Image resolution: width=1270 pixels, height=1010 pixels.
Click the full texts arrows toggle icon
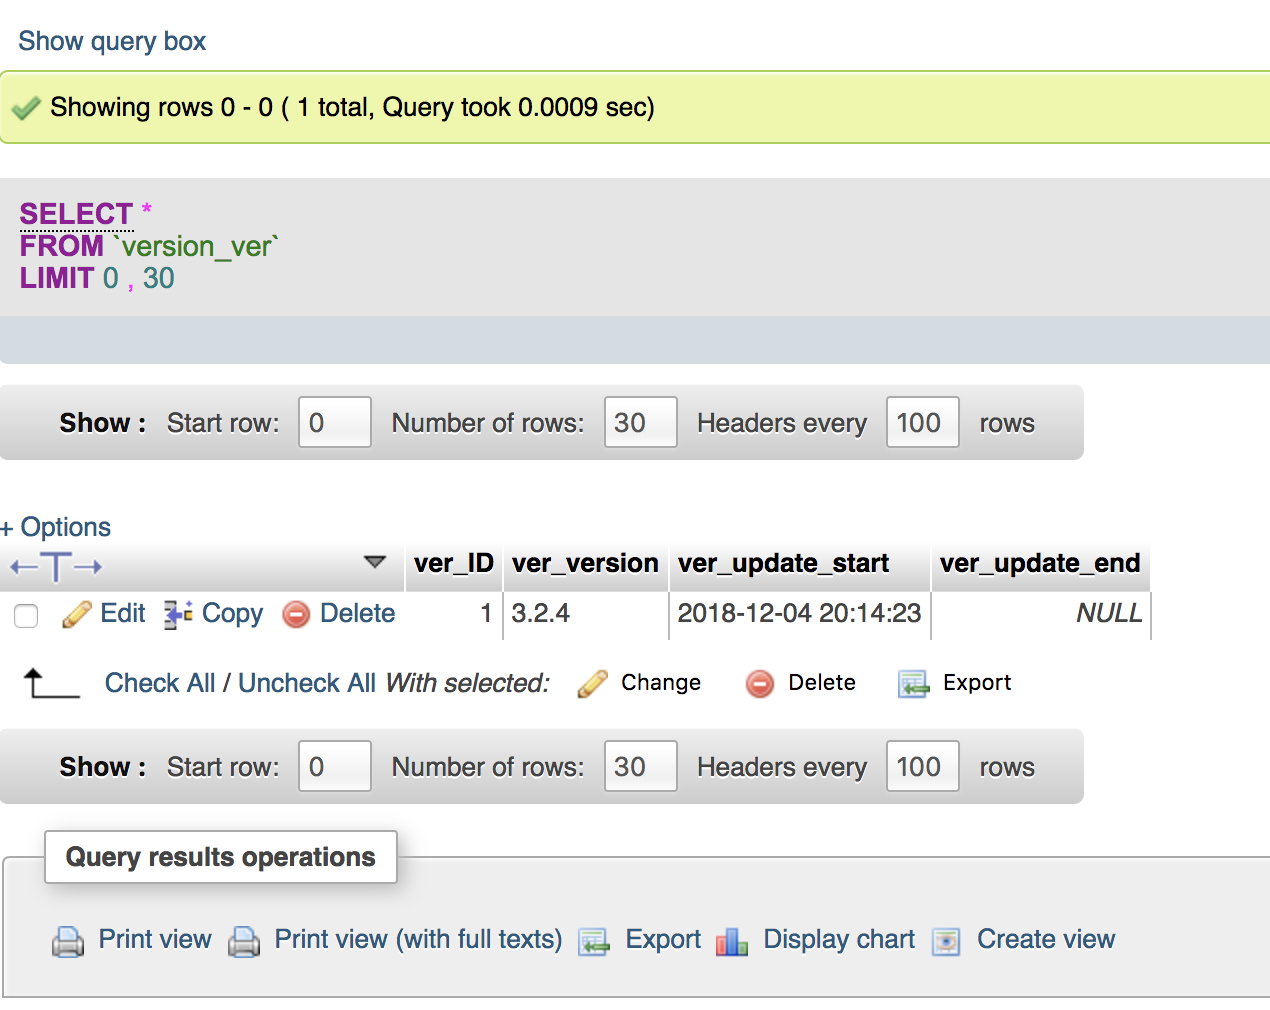pos(56,567)
